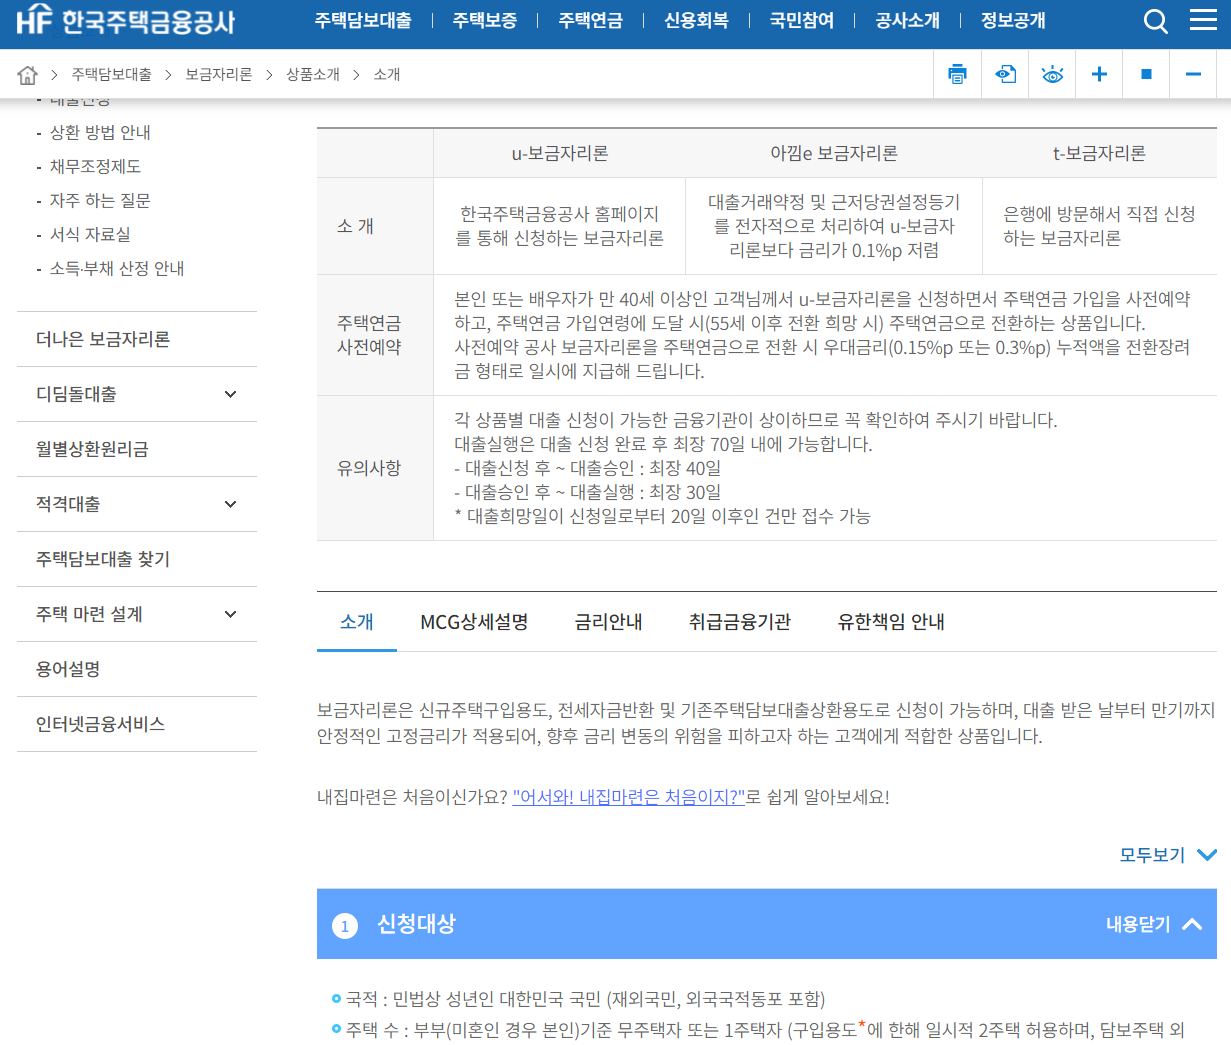This screenshot has width=1231, height=1045.
Task: Click the u-보금자리론 column header
Action: point(560,153)
